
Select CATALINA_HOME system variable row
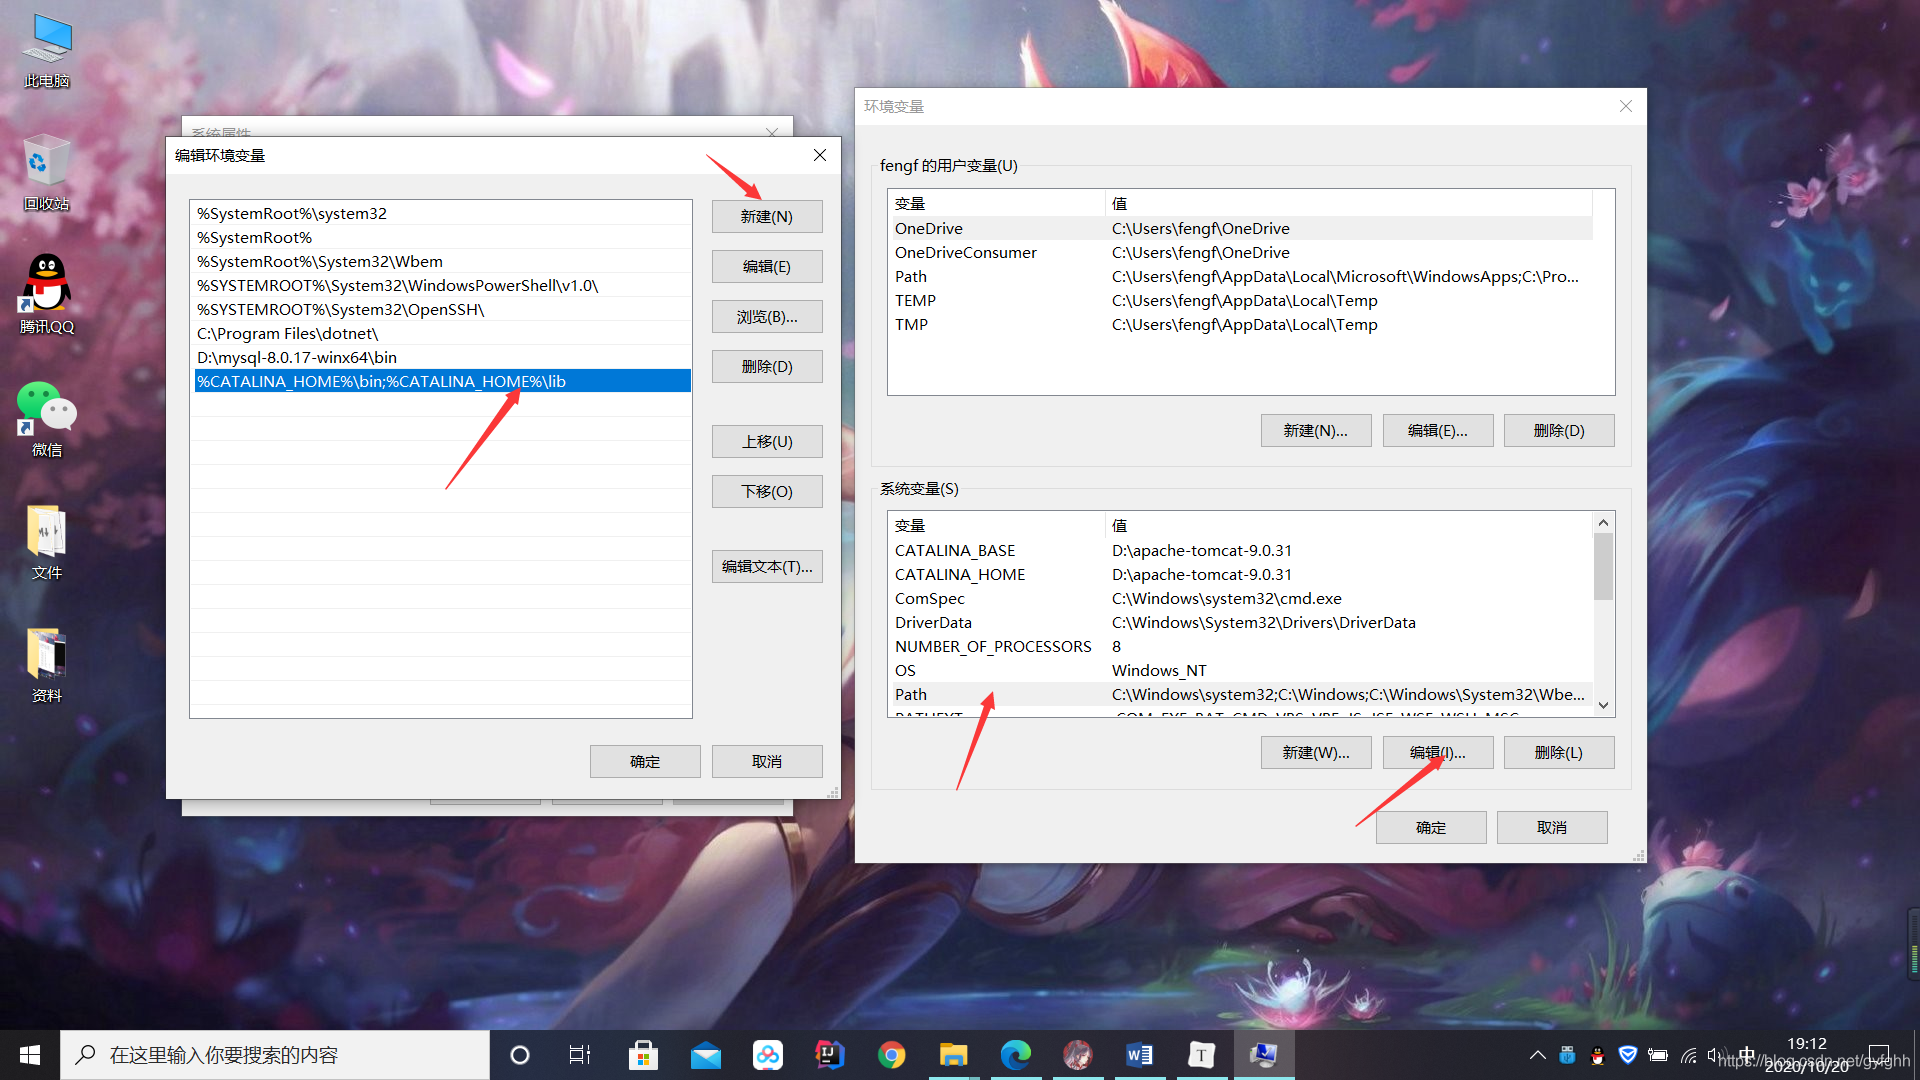click(1240, 575)
